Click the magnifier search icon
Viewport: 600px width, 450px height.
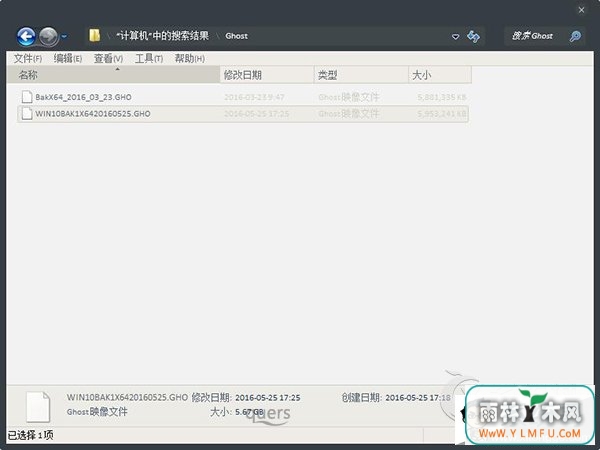point(575,36)
